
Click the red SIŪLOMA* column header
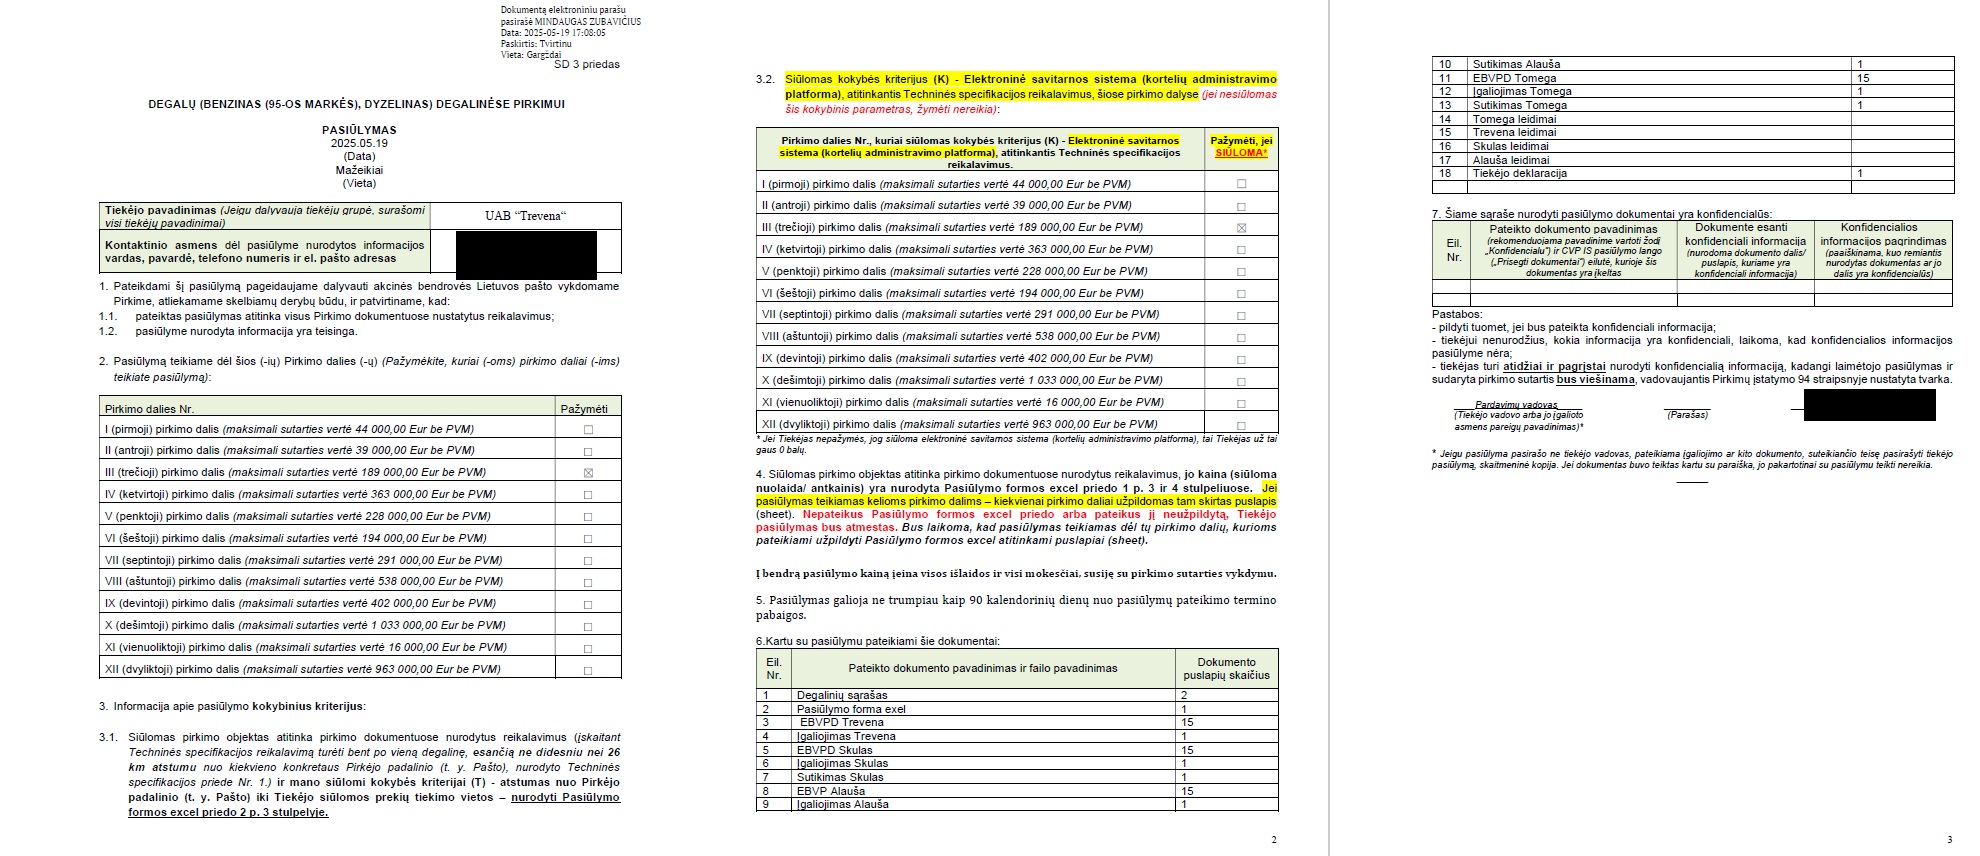click(x=1241, y=153)
